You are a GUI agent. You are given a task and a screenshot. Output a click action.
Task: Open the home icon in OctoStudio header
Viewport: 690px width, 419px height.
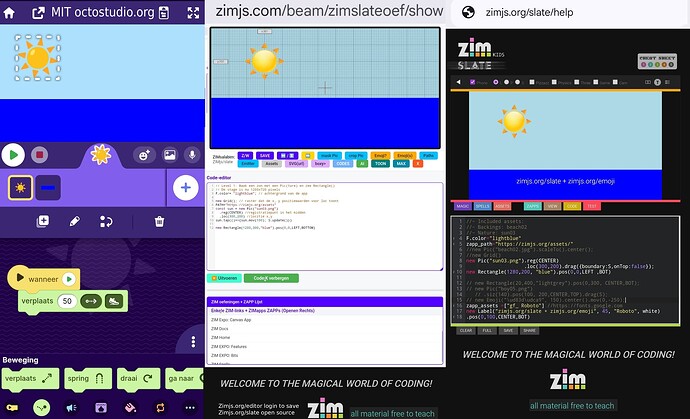[9, 12]
